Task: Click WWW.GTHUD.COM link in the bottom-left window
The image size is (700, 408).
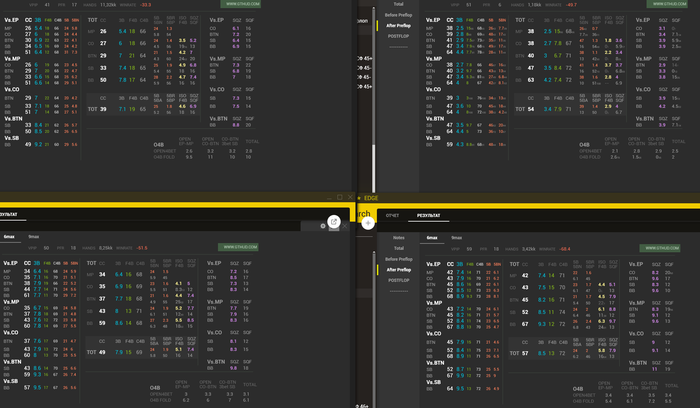Action: coord(238,247)
